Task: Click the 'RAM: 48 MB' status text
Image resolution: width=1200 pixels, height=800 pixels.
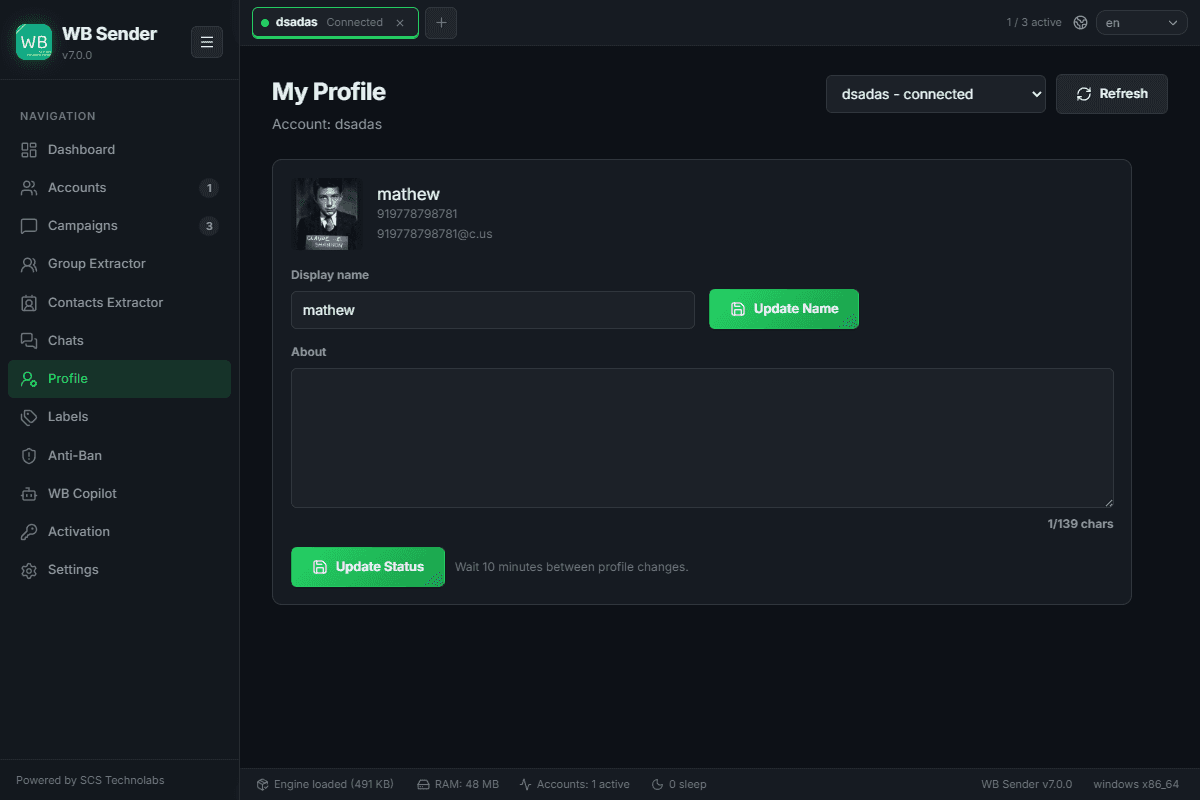Action: point(467,785)
